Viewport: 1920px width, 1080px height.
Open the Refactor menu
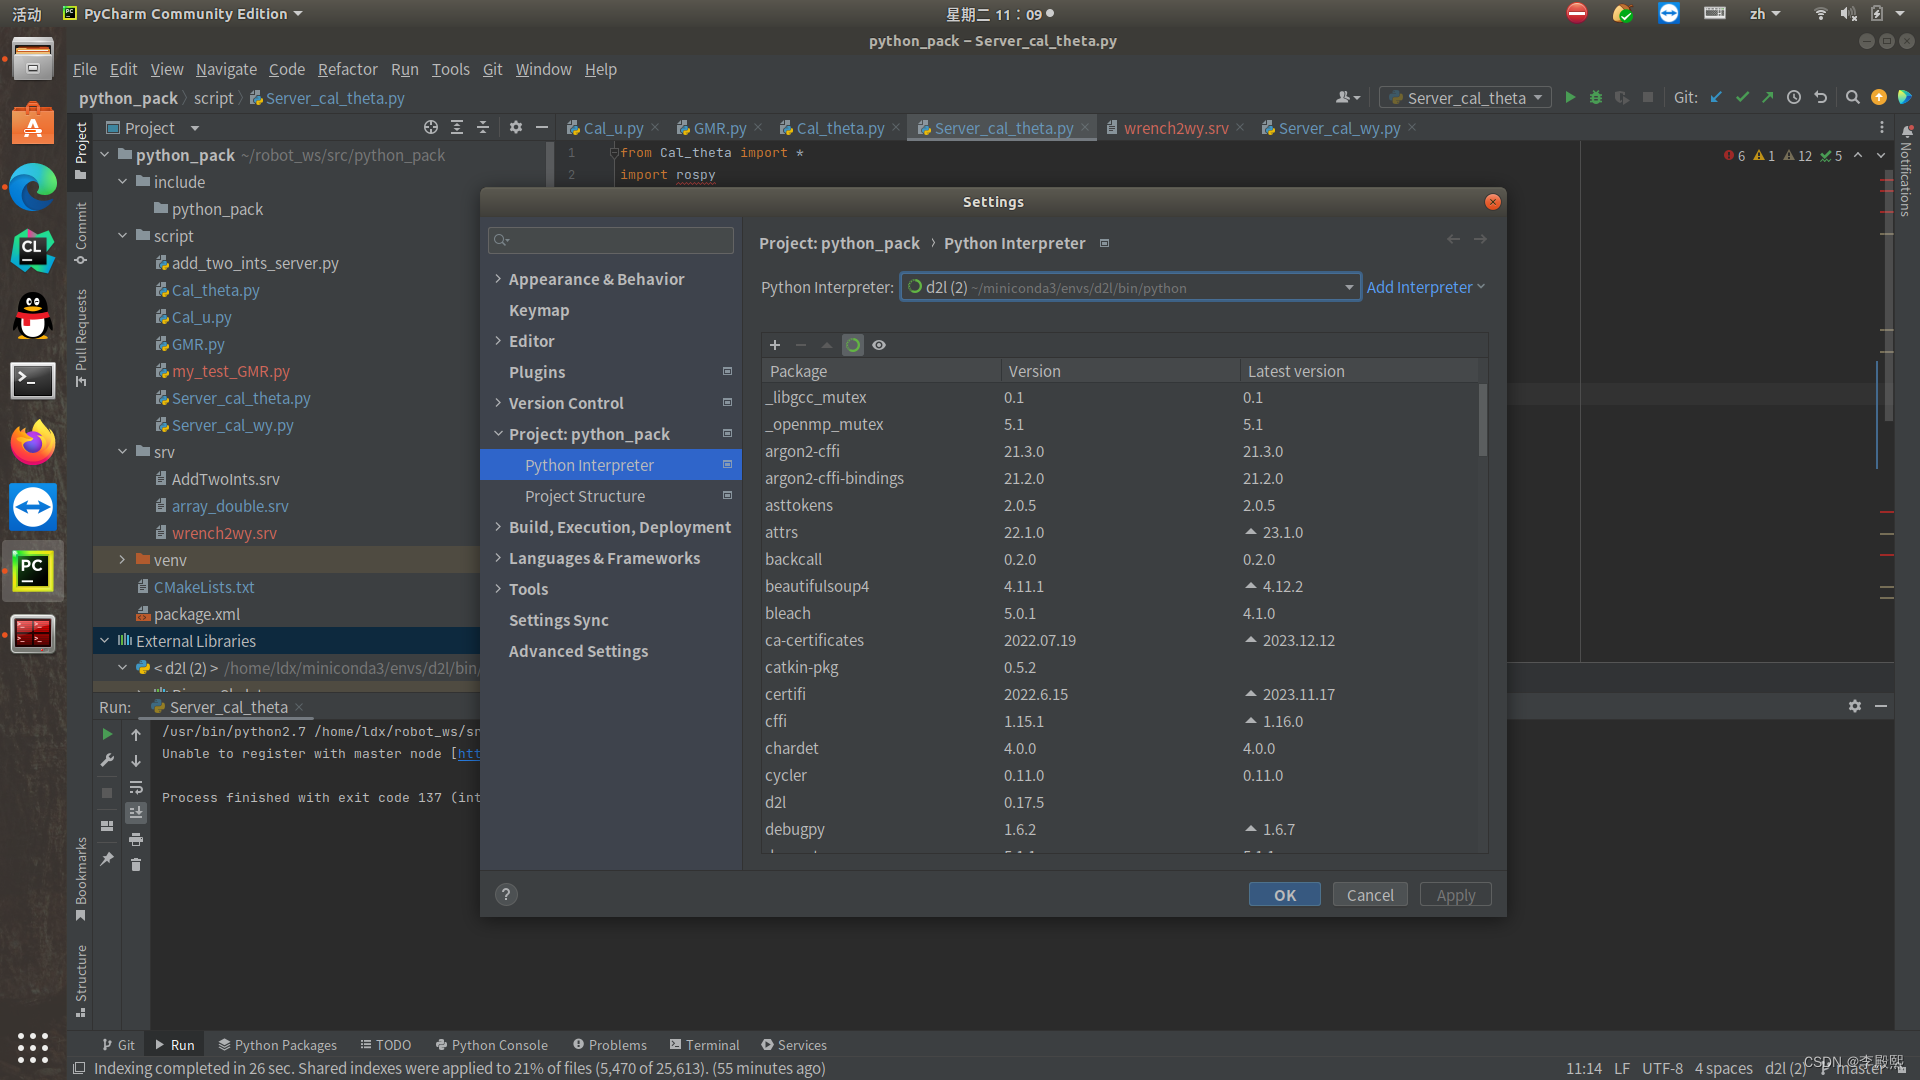pyautogui.click(x=347, y=69)
